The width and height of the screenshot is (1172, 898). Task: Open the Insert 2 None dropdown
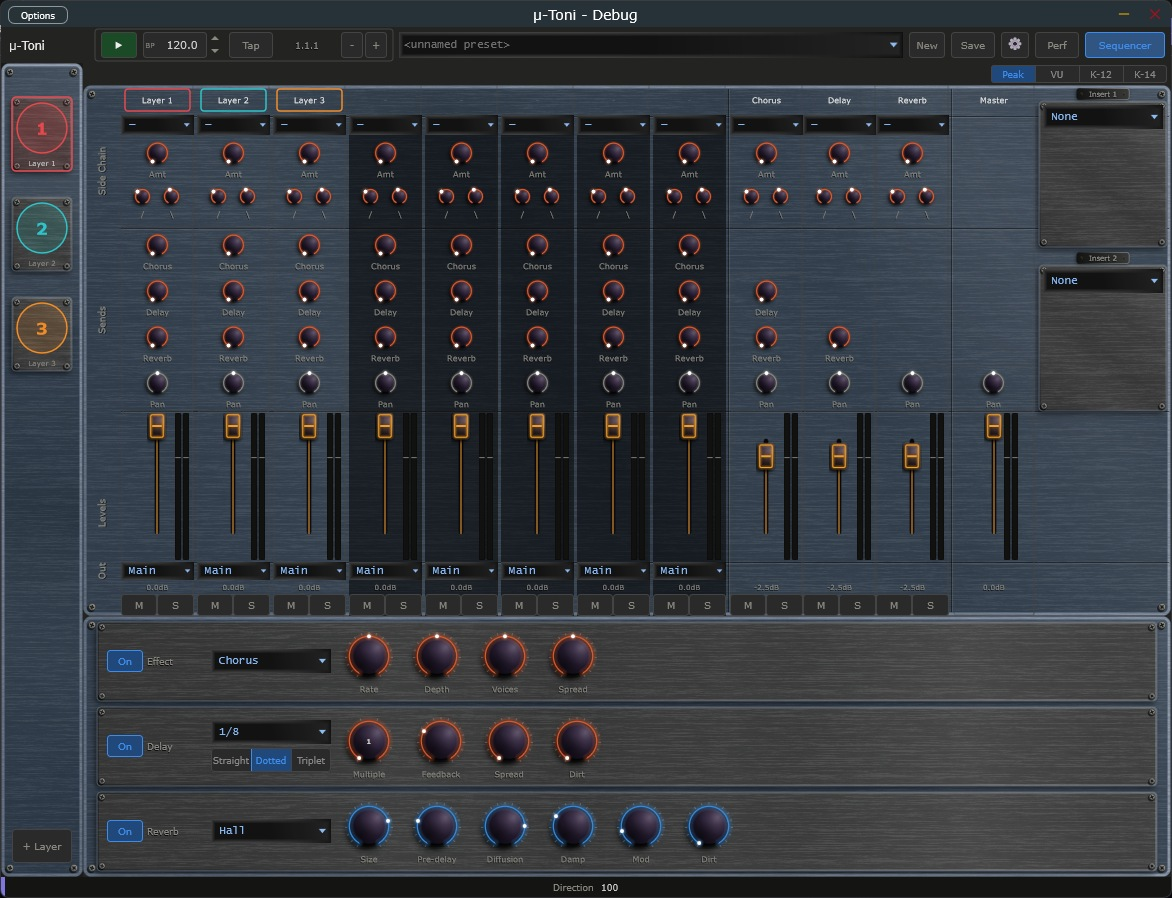tap(1103, 281)
